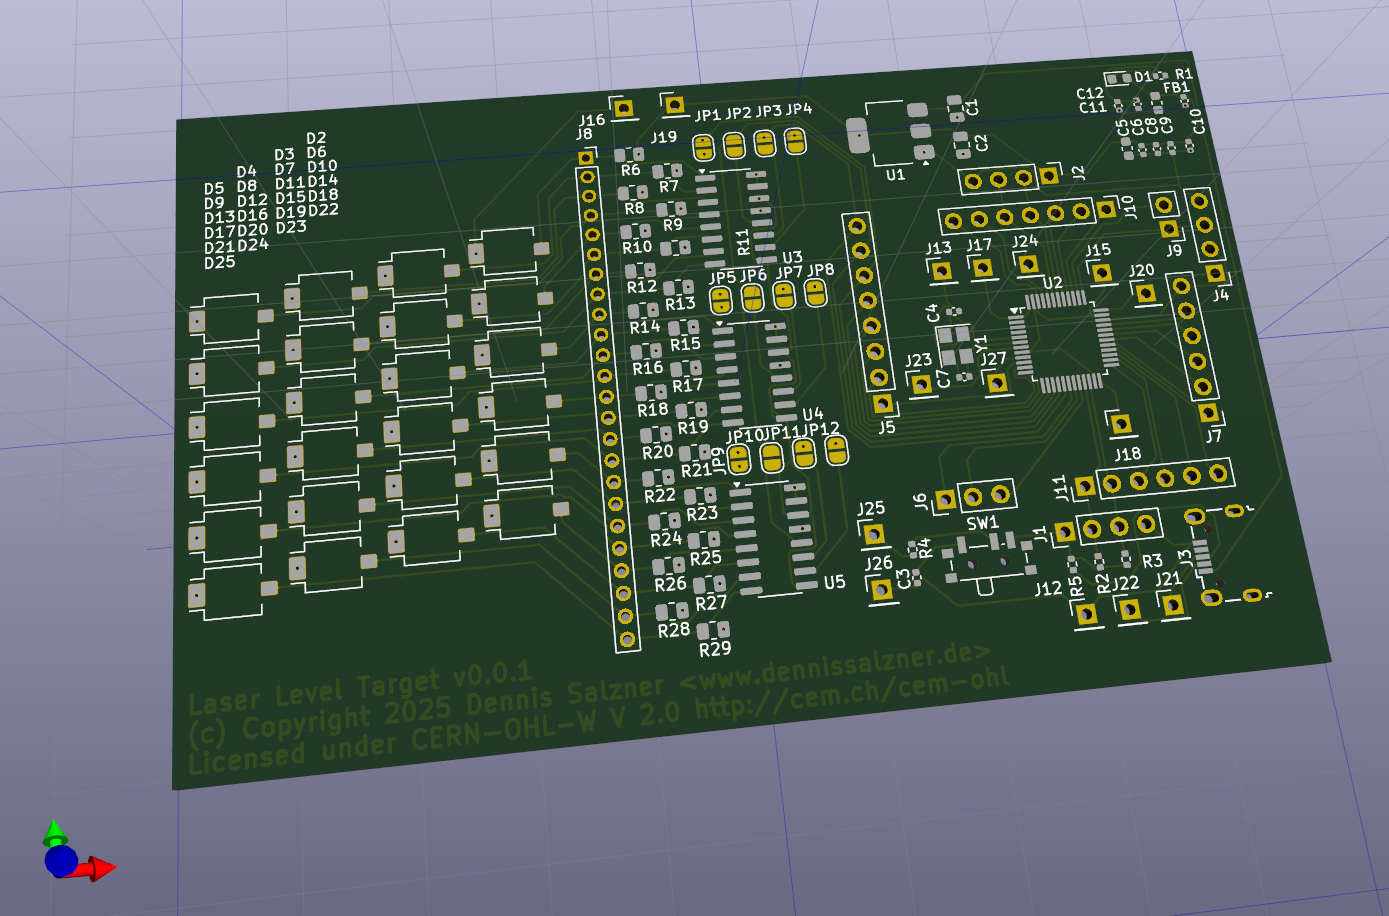
Task: Click the JP12 solder jumper
Action: click(x=836, y=451)
